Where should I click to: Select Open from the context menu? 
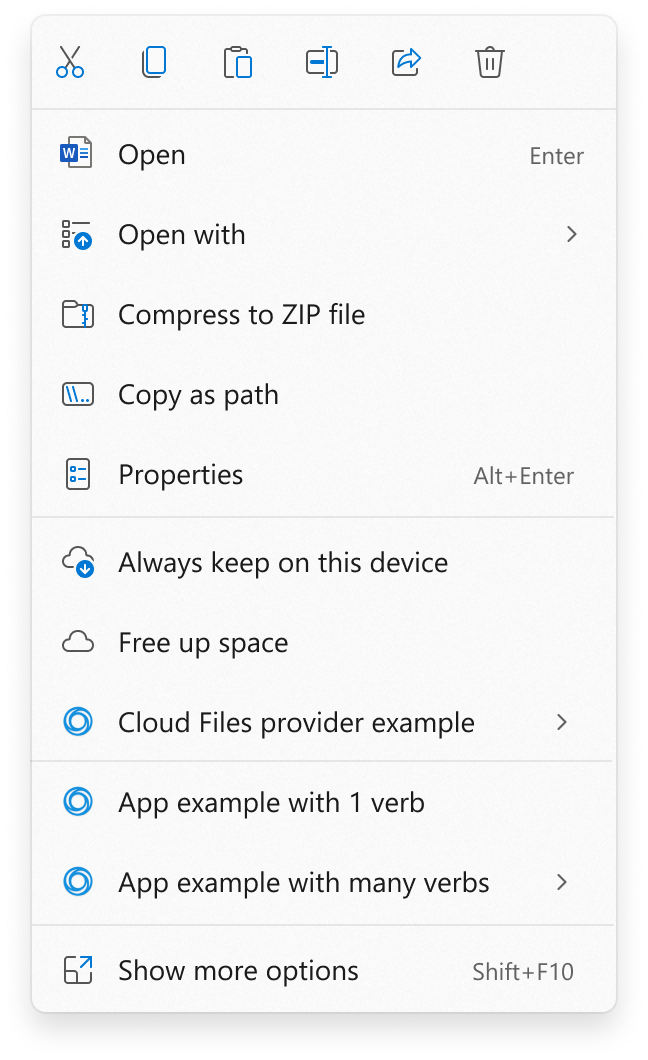[x=151, y=154]
